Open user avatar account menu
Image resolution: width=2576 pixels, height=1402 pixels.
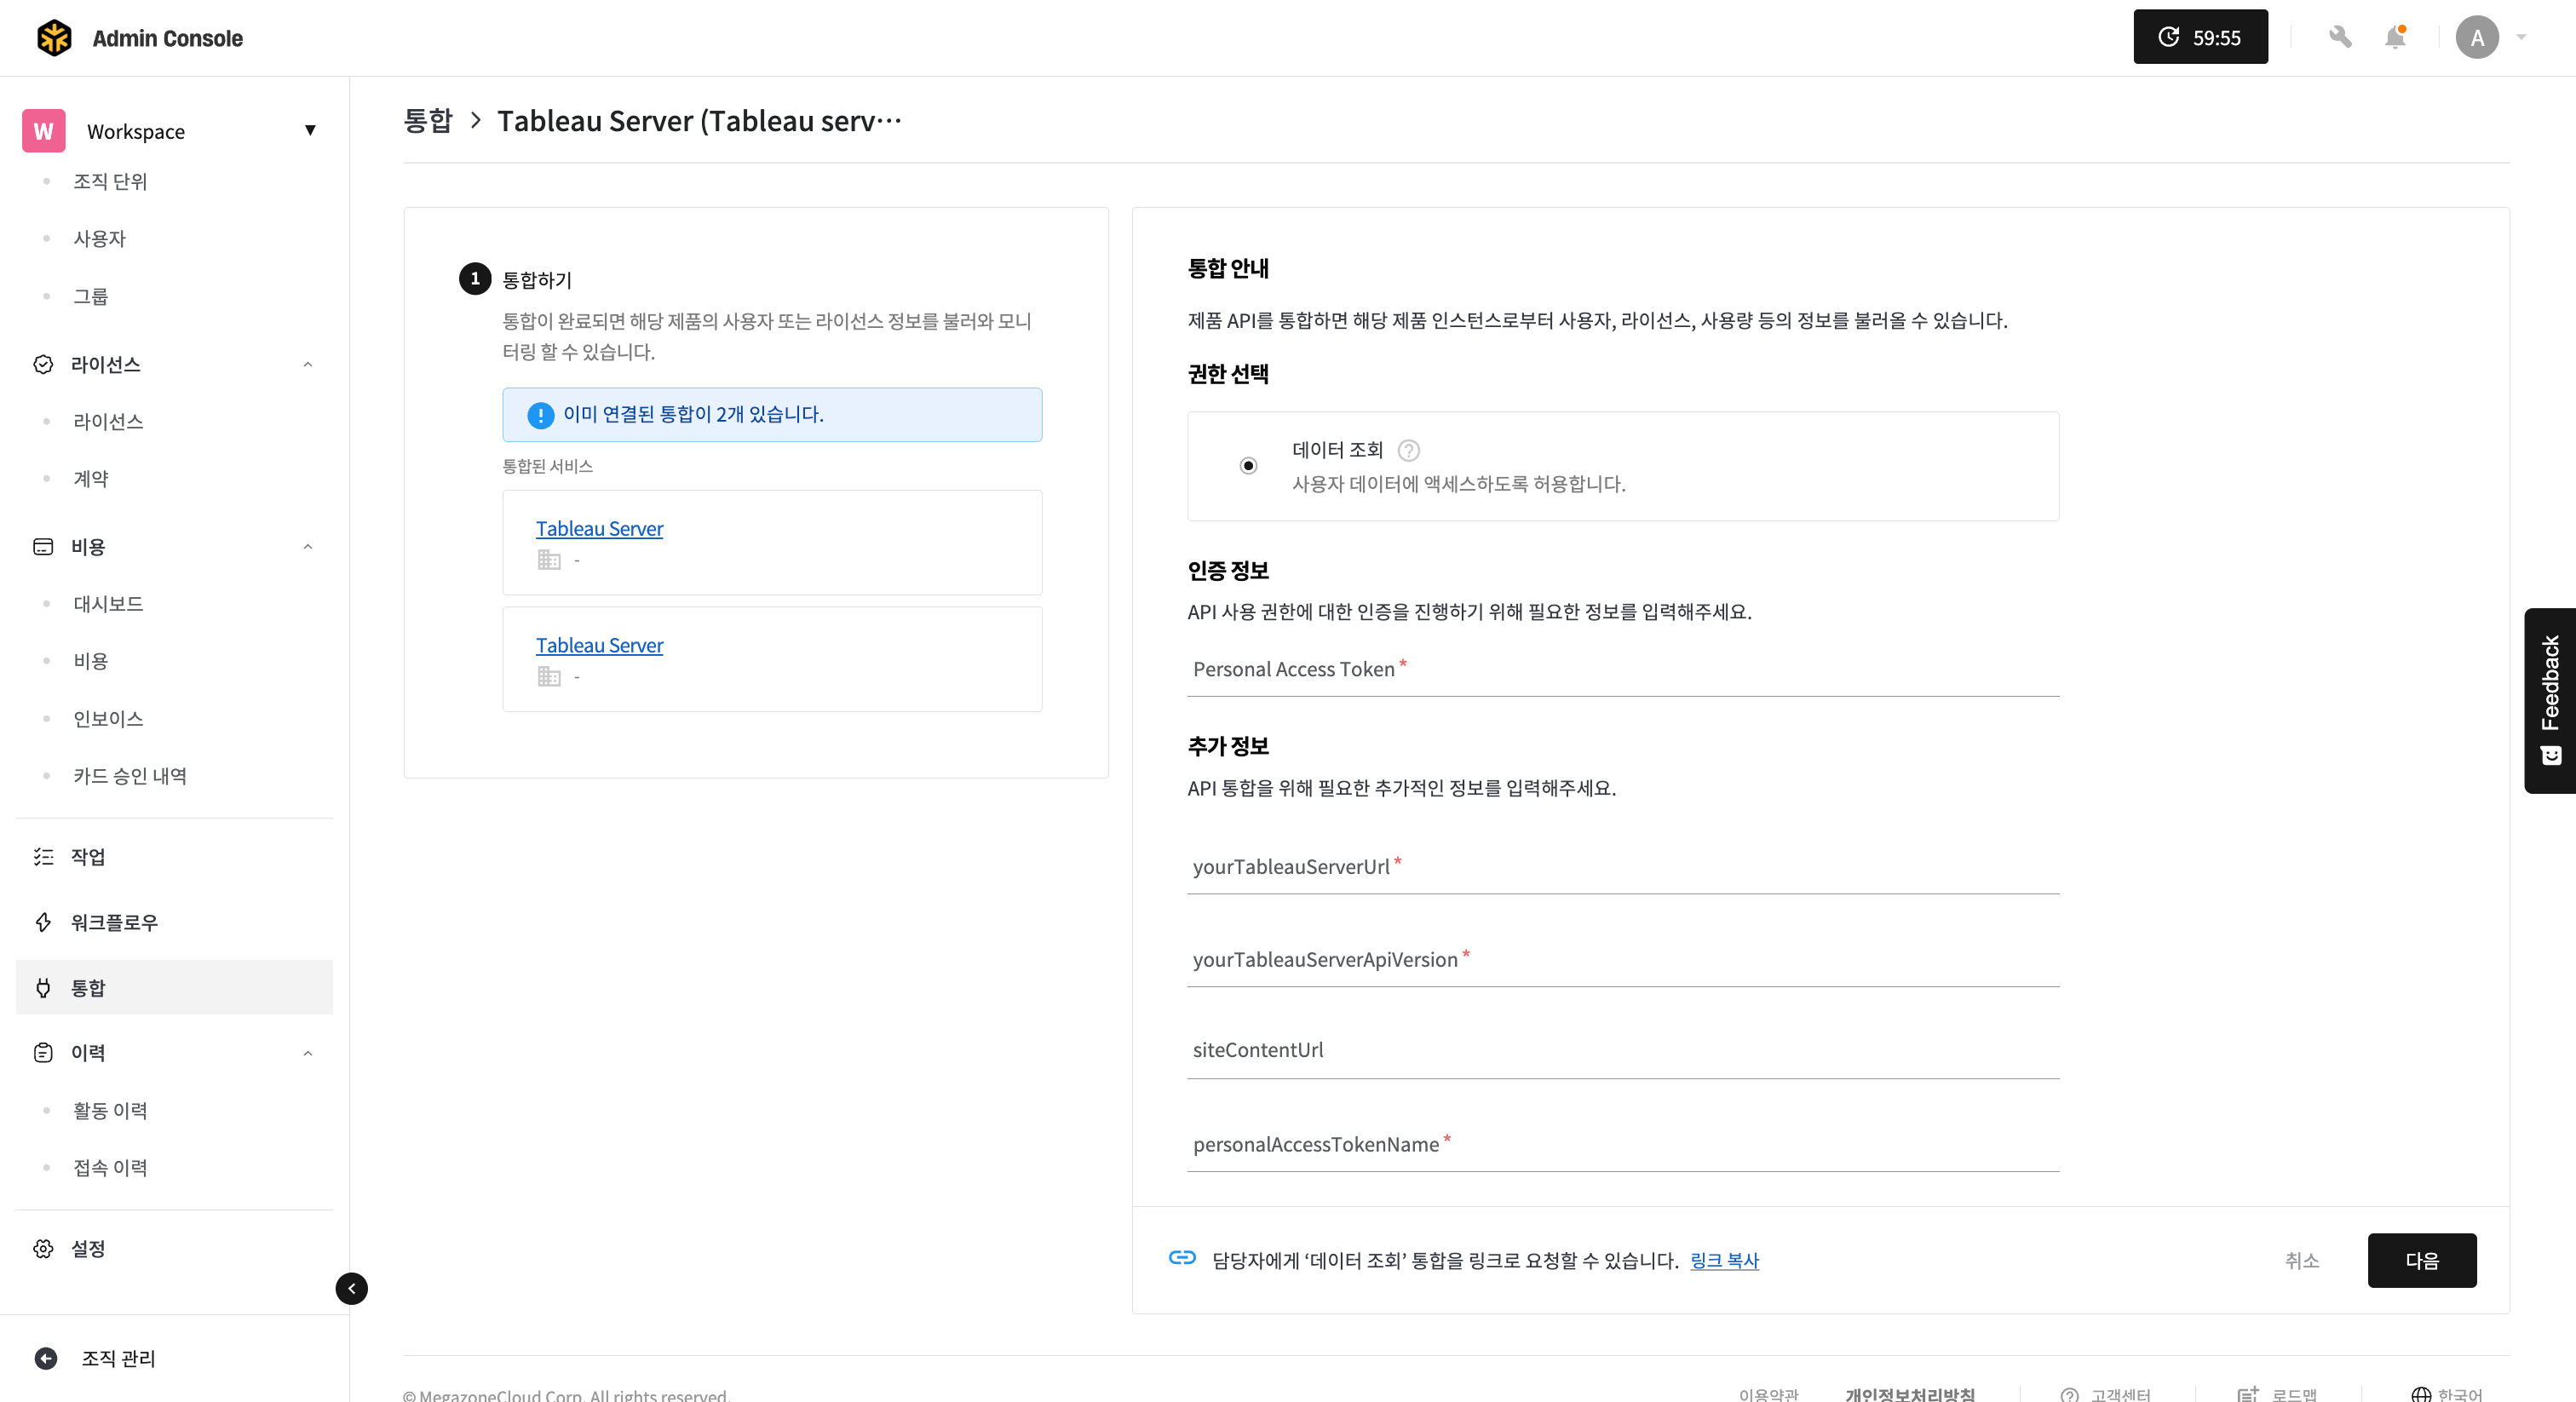2477,38
